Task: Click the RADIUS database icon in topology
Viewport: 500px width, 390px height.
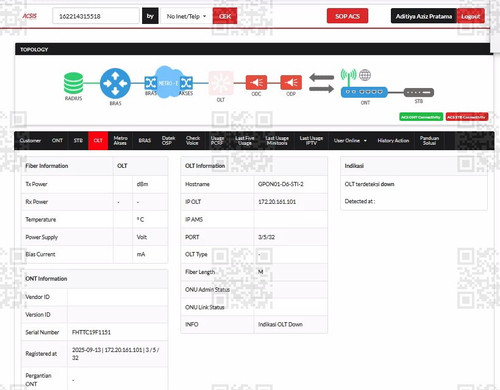Action: [73, 83]
